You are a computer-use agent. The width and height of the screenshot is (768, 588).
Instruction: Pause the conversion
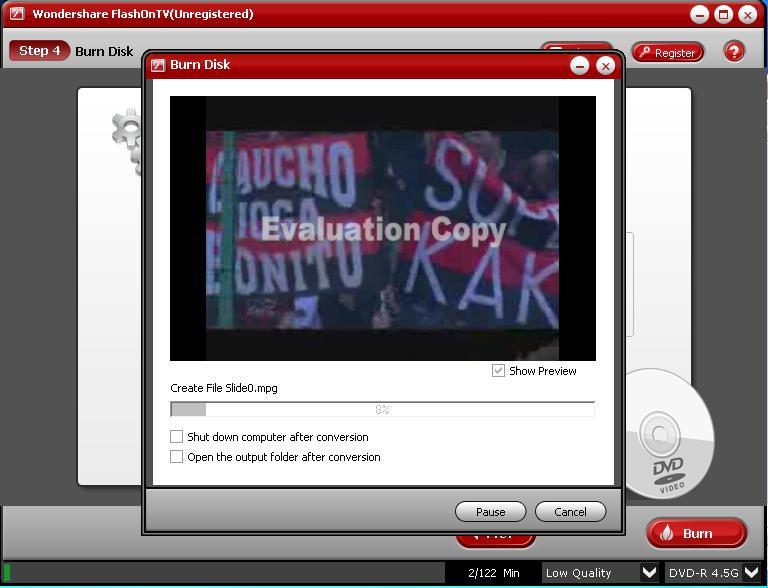pyautogui.click(x=490, y=512)
